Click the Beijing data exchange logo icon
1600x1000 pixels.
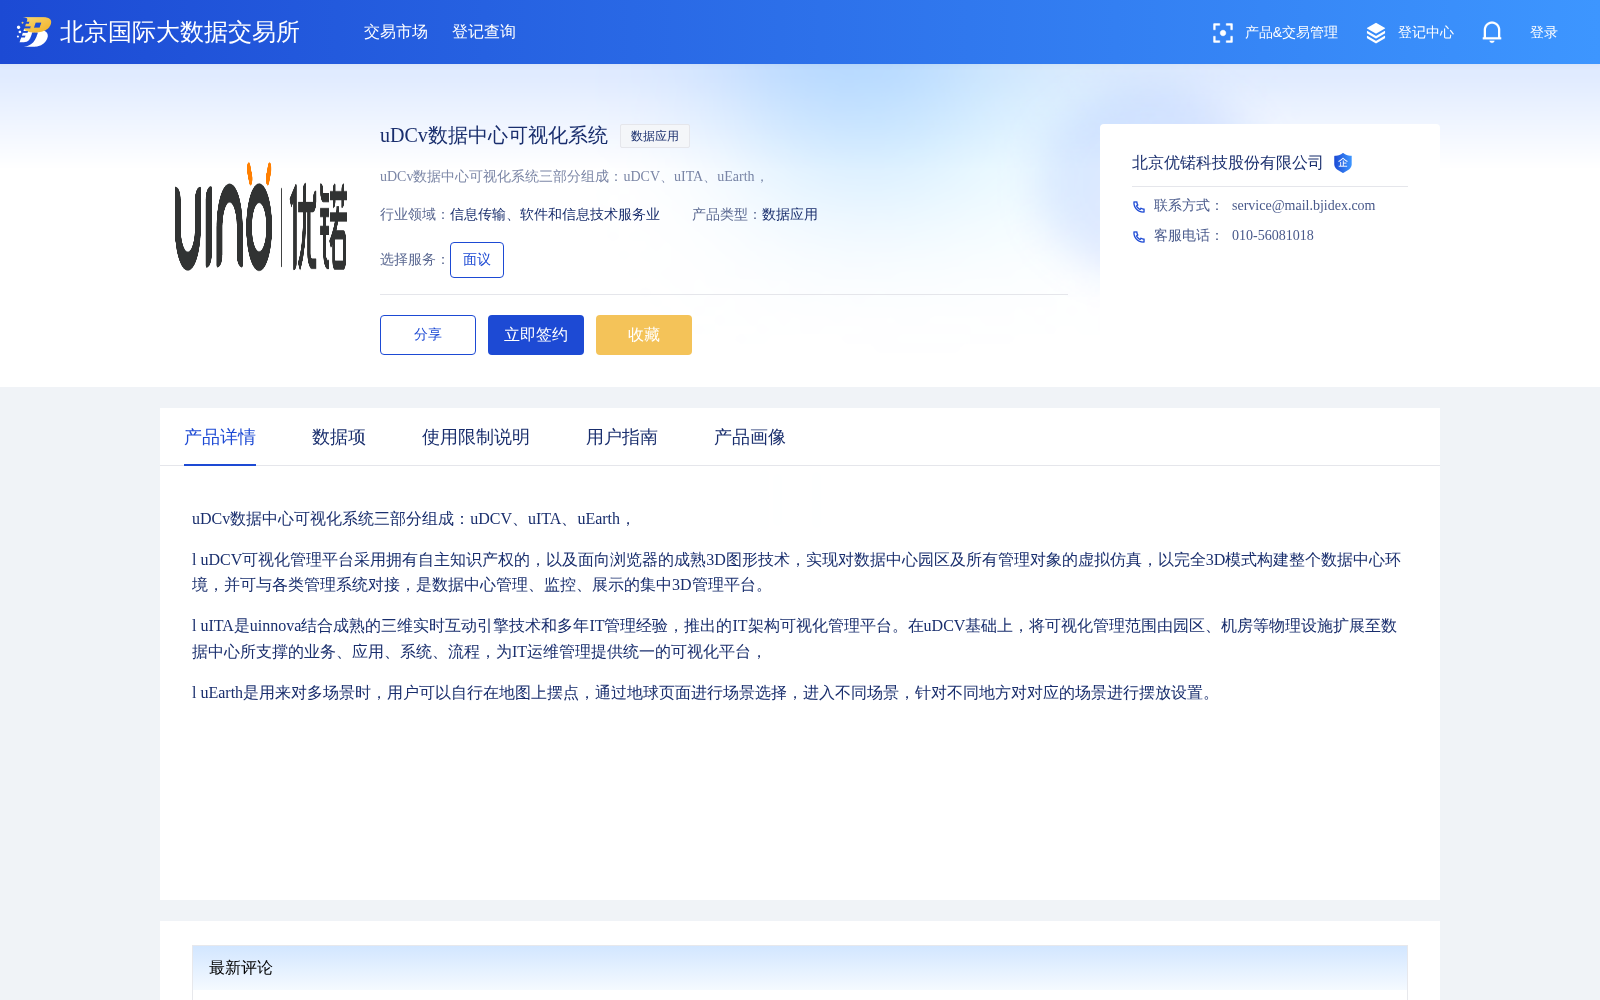pos(34,32)
